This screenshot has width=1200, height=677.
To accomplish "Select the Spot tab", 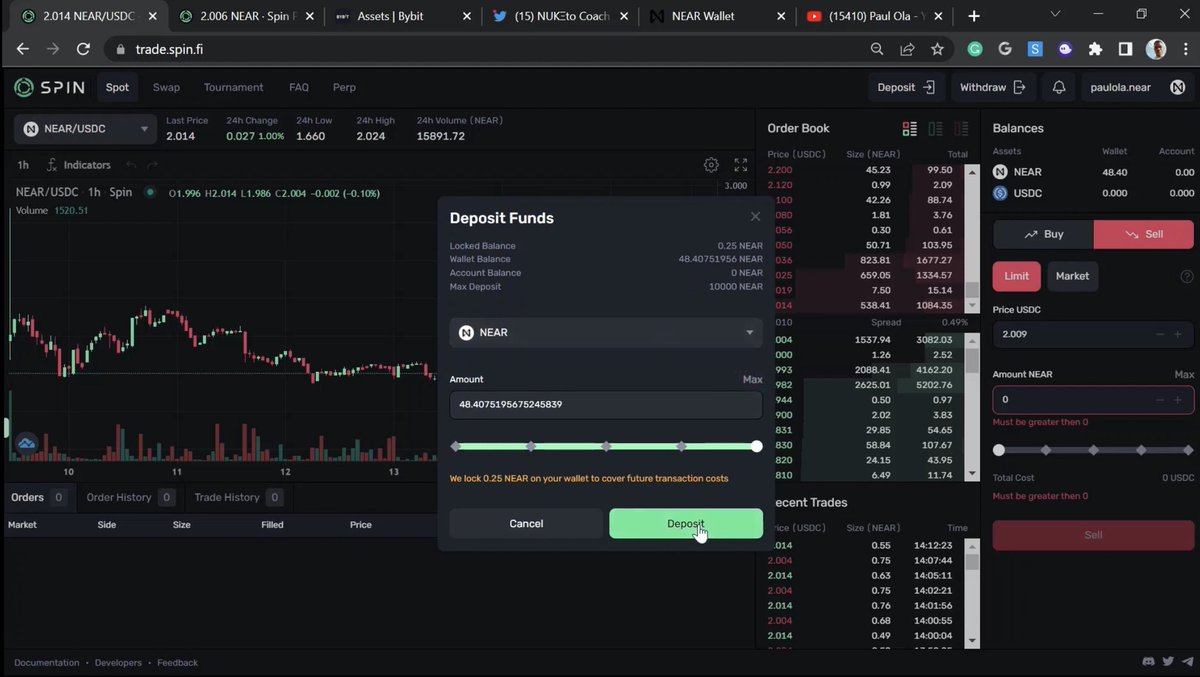I will tap(117, 87).
